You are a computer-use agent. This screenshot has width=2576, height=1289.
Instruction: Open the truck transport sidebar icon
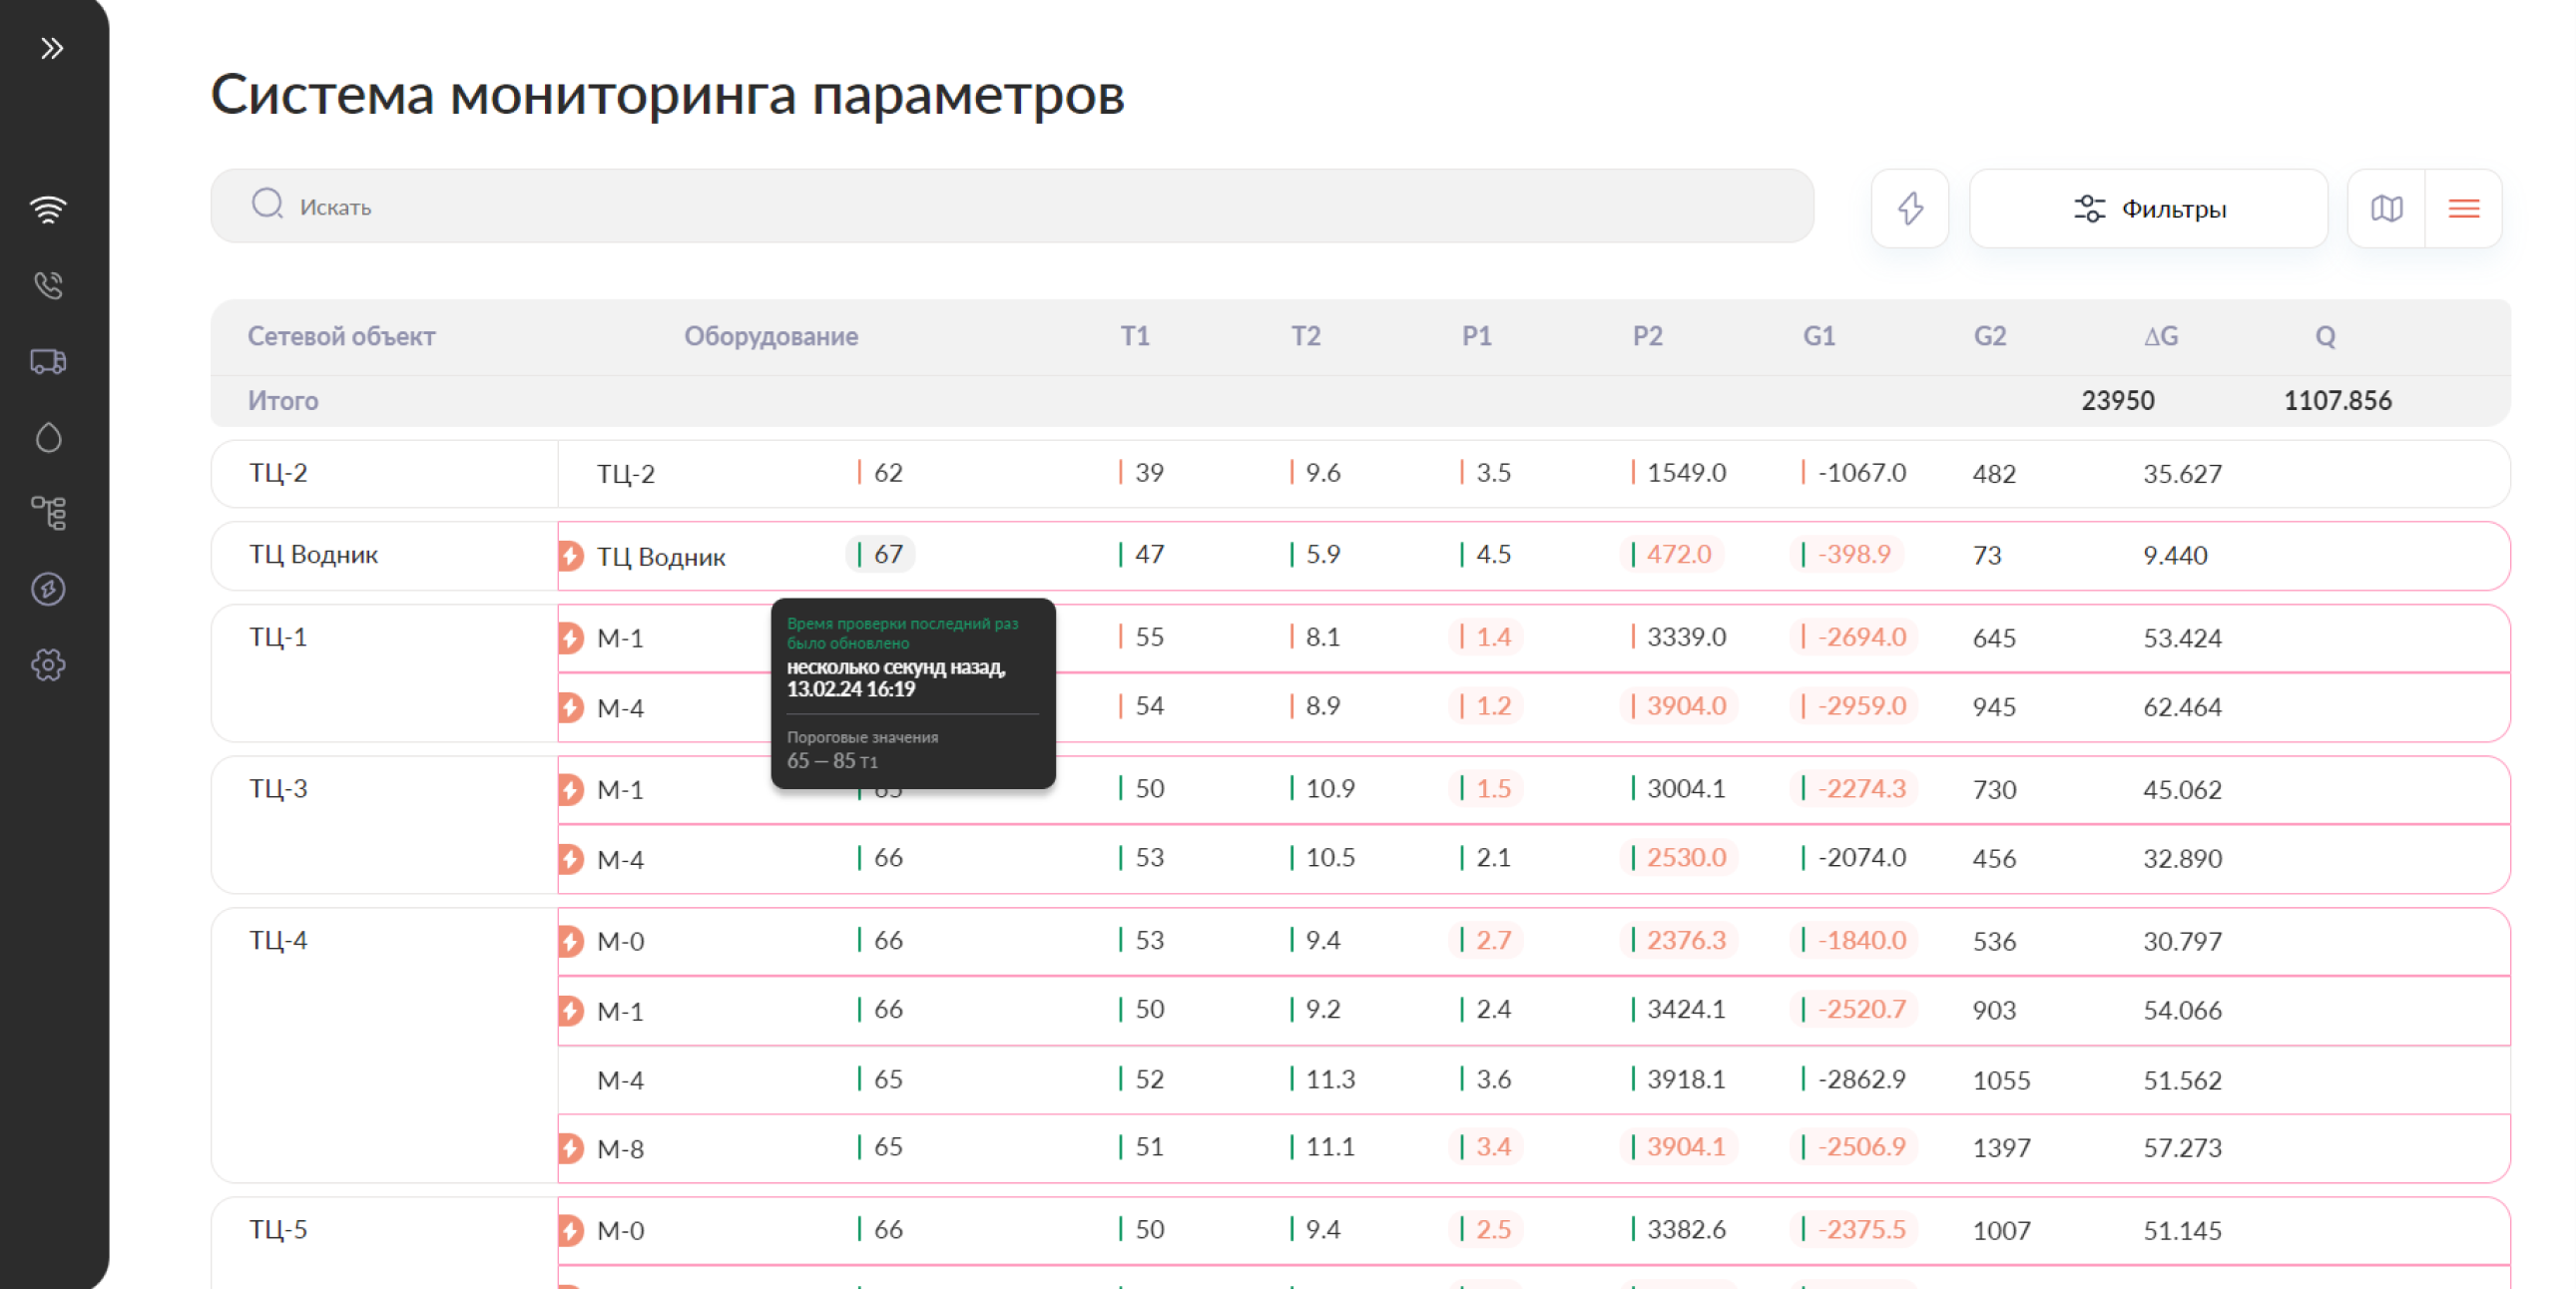coord(48,361)
